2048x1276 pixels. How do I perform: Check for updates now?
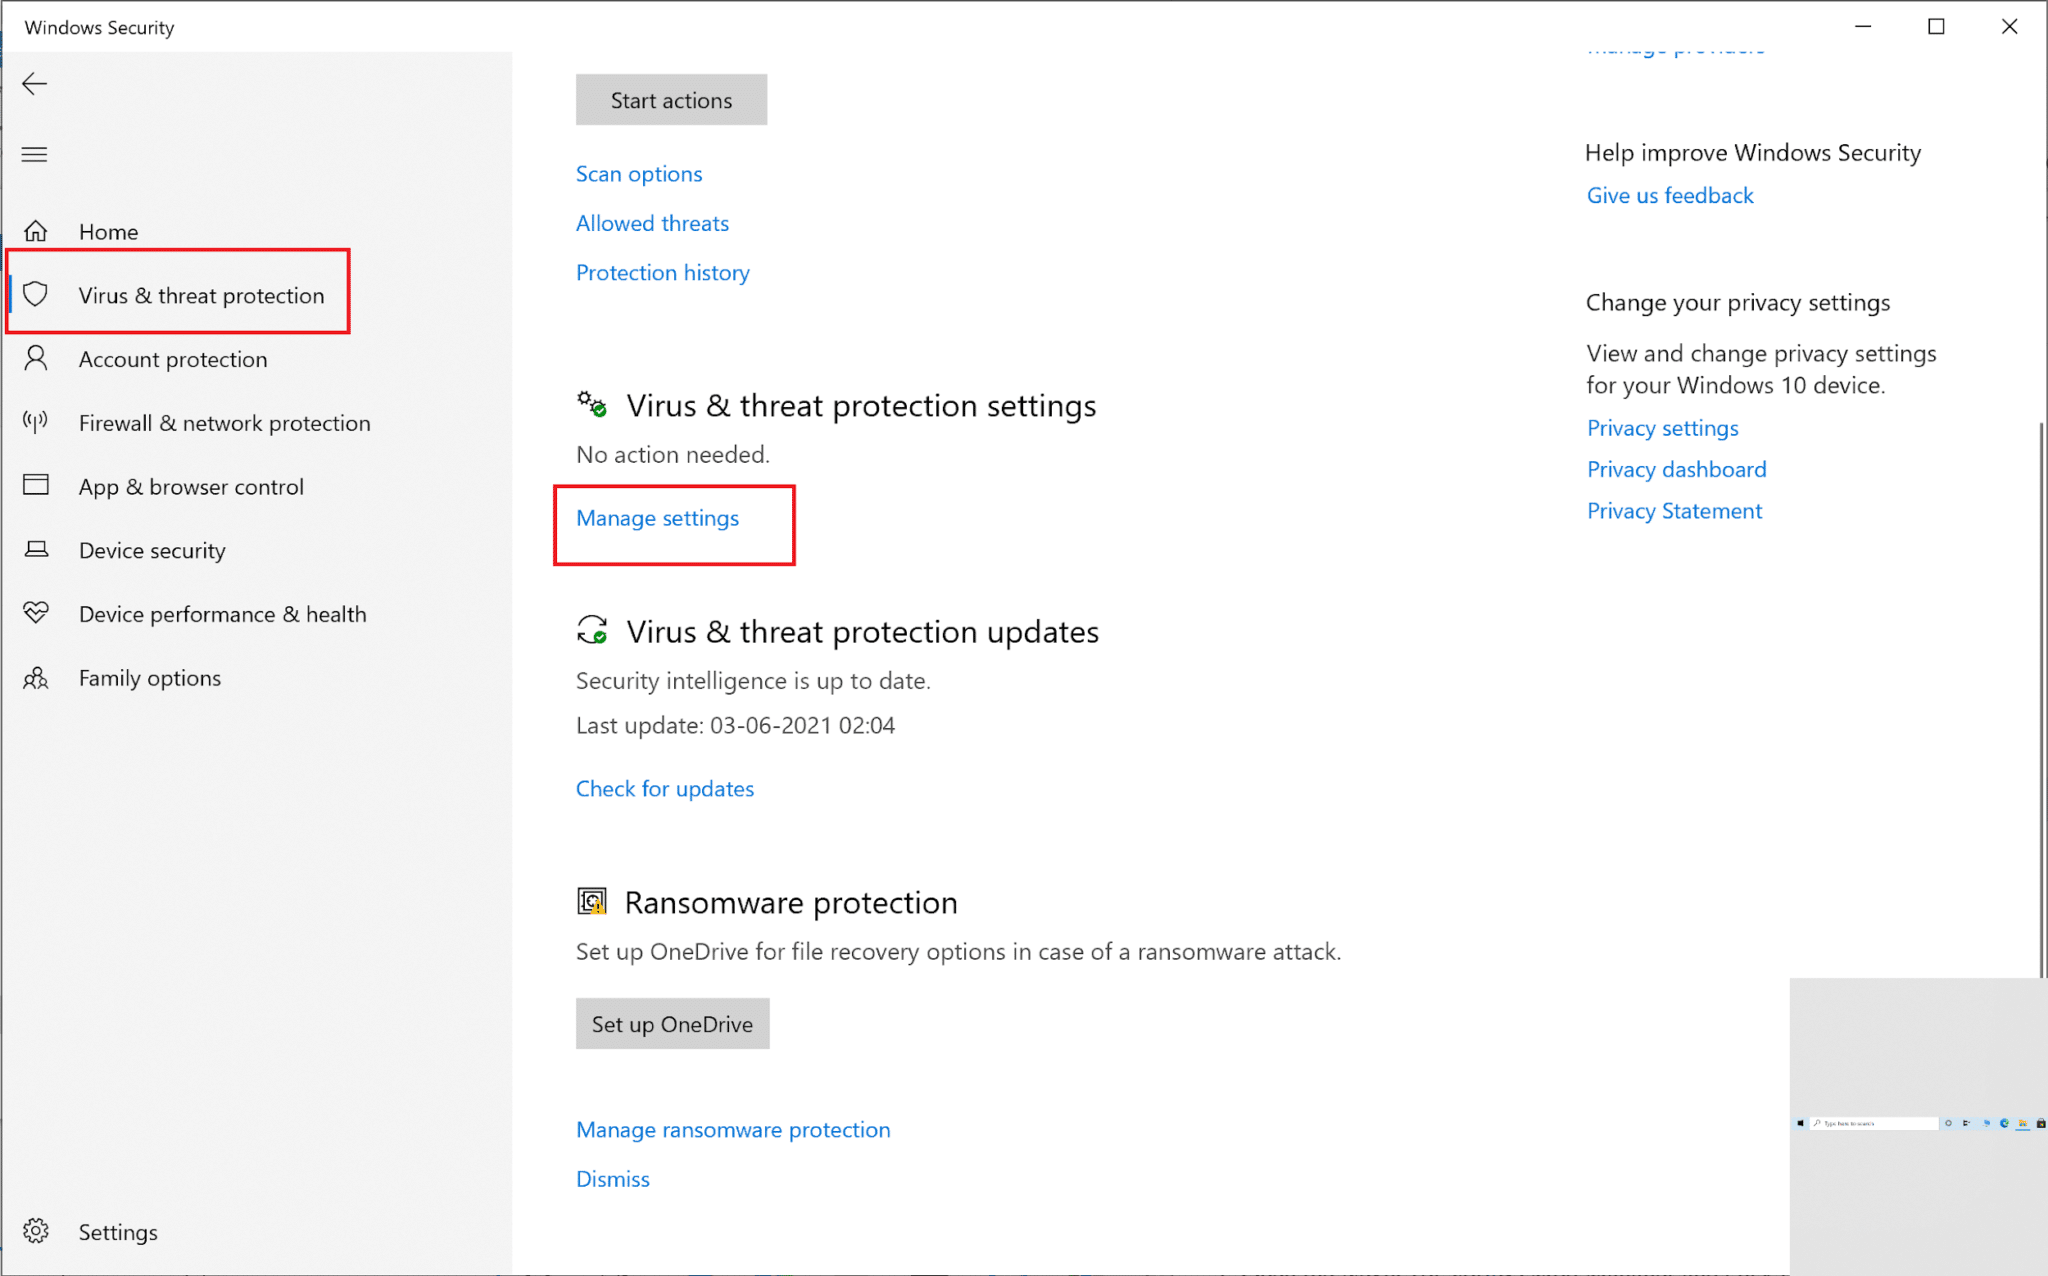tap(665, 789)
